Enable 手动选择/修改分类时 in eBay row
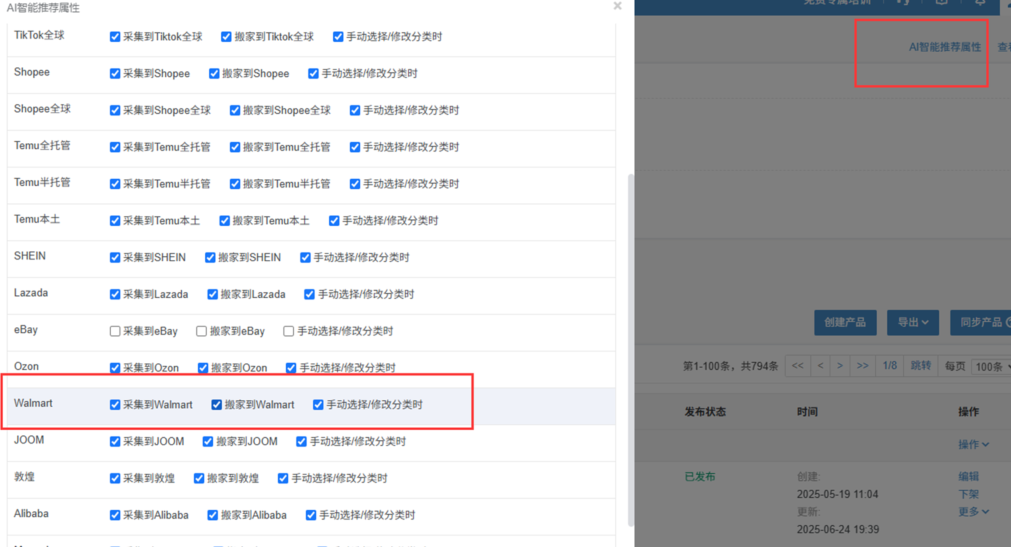The height and width of the screenshot is (547, 1011). [x=288, y=331]
